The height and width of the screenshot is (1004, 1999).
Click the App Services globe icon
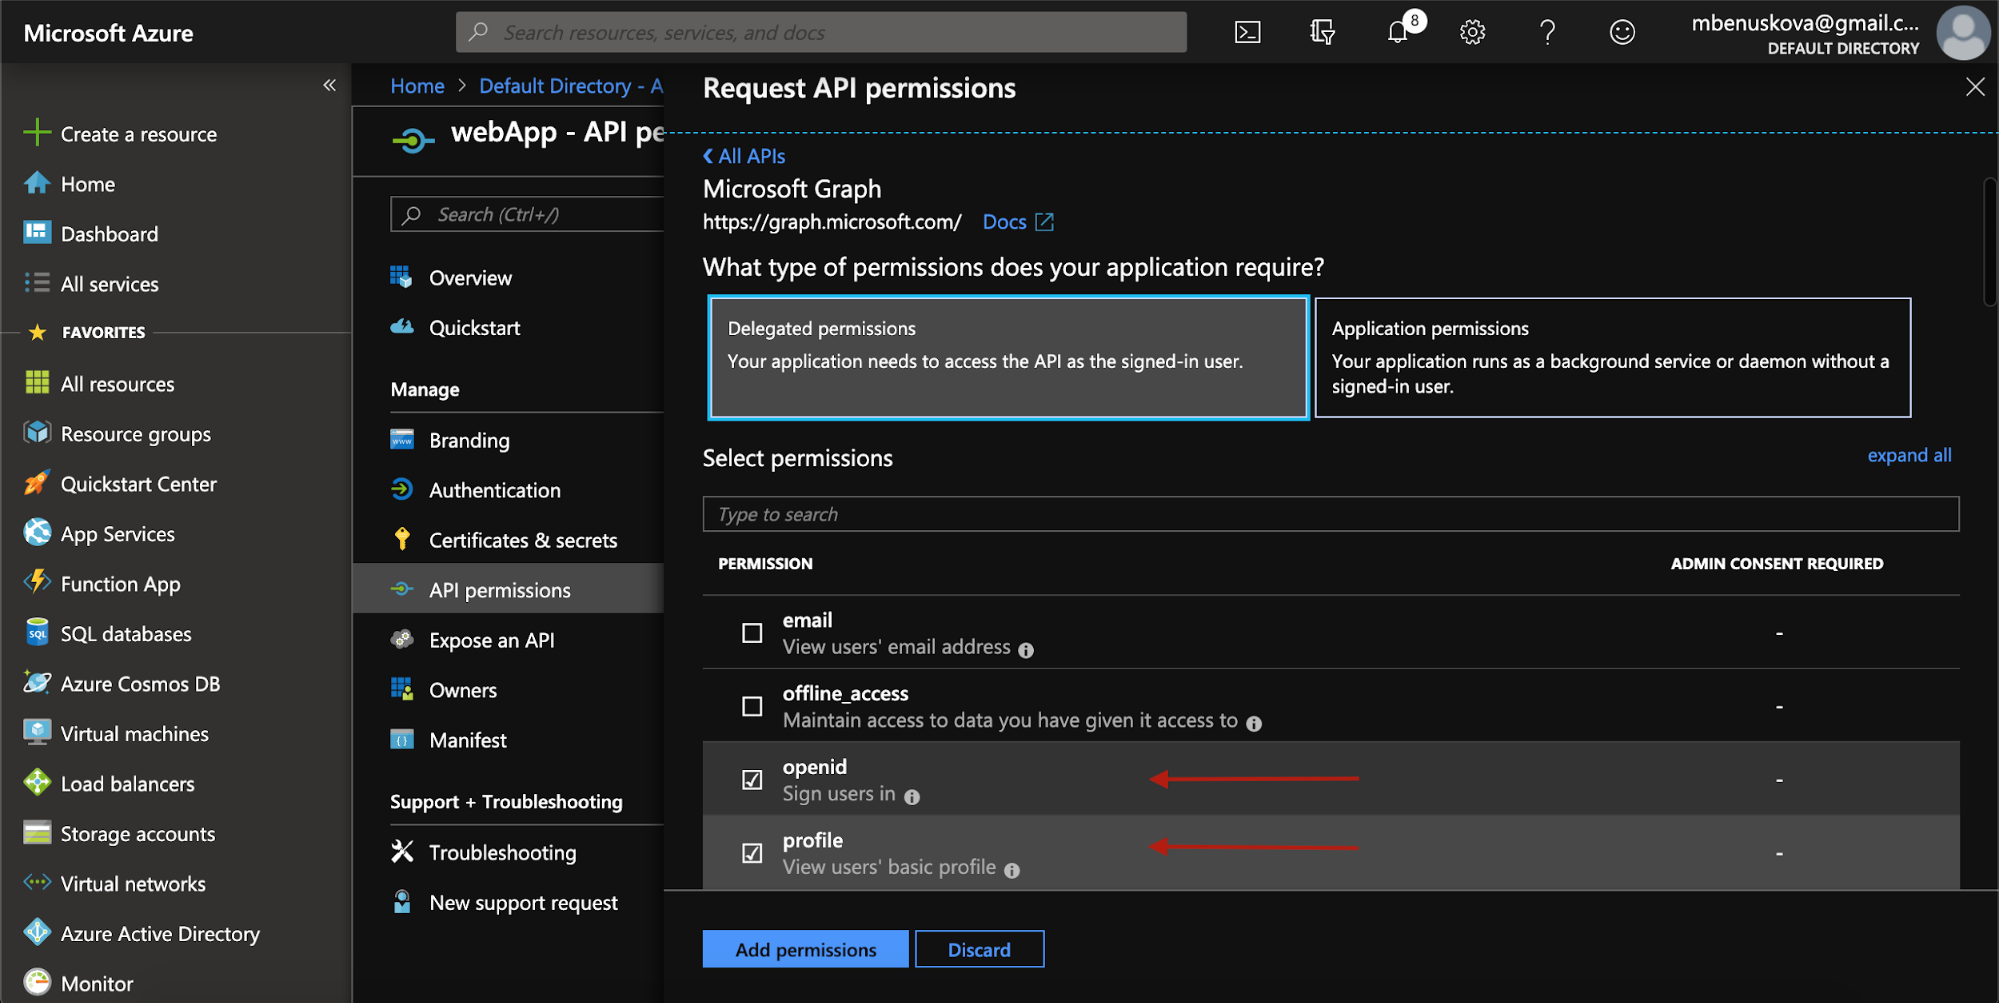[x=37, y=533]
